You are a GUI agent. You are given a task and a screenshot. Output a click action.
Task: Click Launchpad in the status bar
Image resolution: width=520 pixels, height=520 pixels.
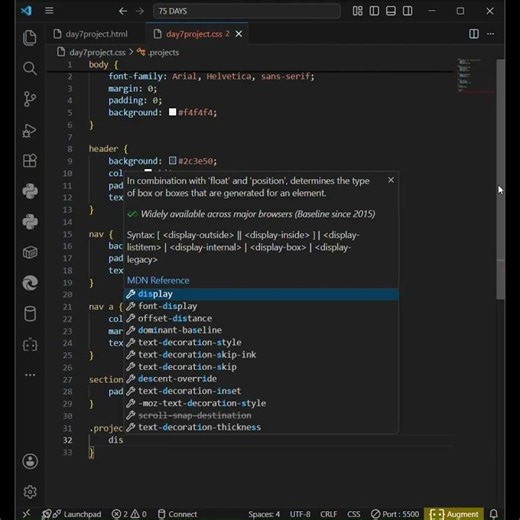71,514
